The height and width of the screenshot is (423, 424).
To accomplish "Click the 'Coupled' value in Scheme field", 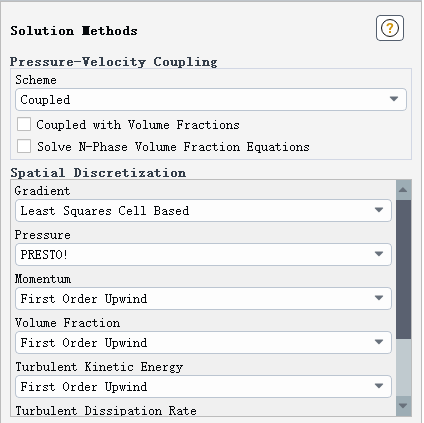I will (x=45, y=100).
